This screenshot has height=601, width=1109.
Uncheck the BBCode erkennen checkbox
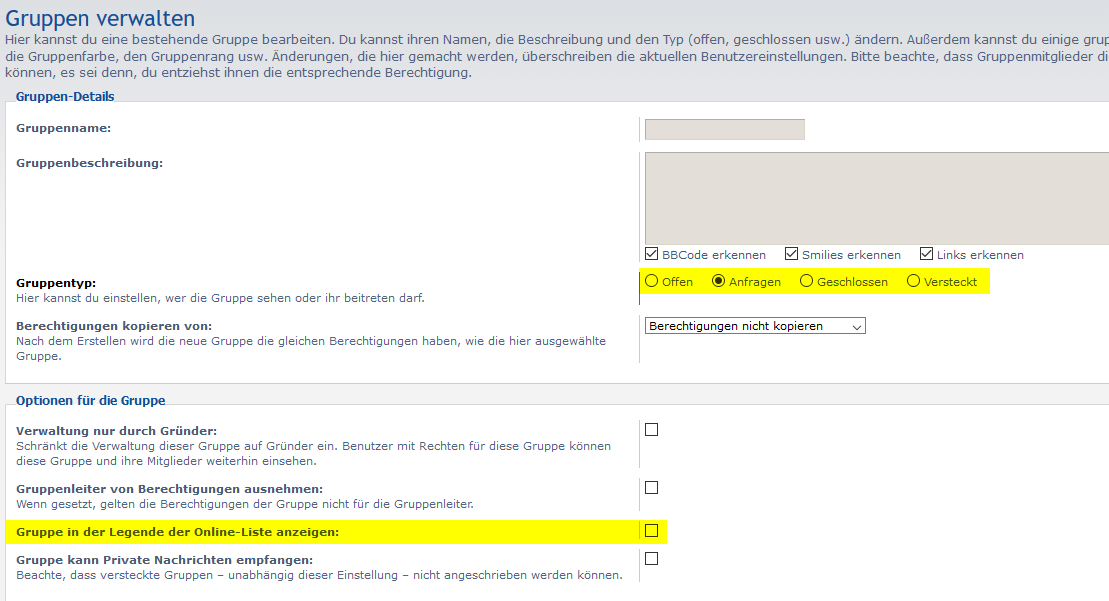click(x=652, y=254)
